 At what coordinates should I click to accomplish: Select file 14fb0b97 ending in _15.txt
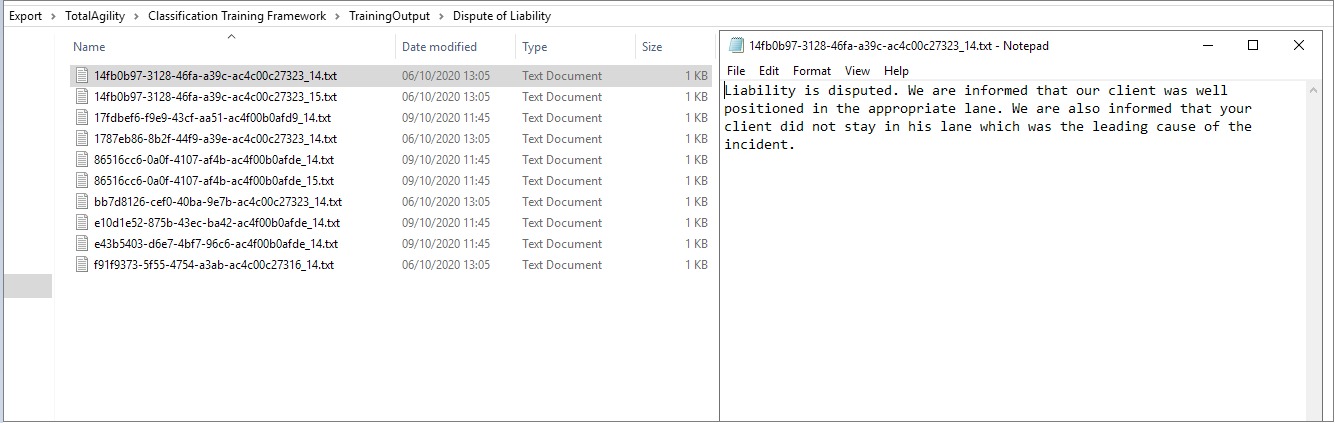pos(215,97)
